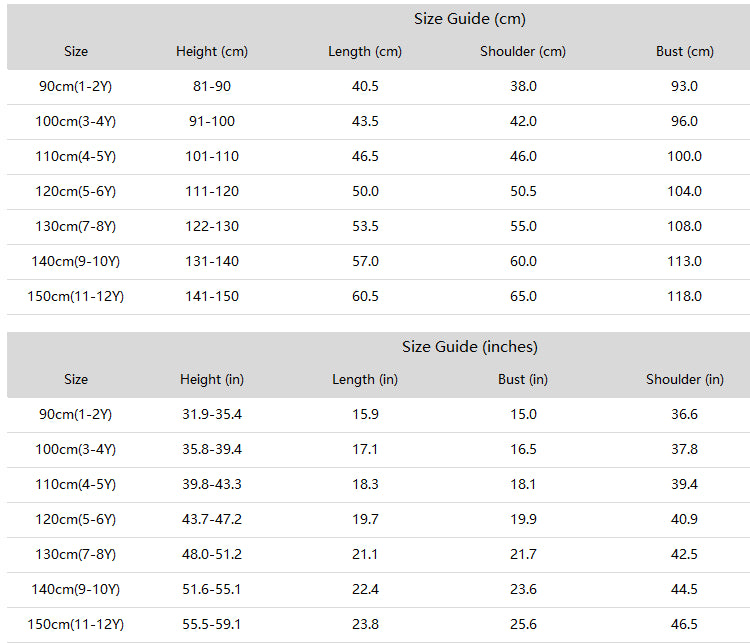Select 100cm(3-4Y) row in inches table
Screen dimensions: 750x643
click(x=378, y=450)
